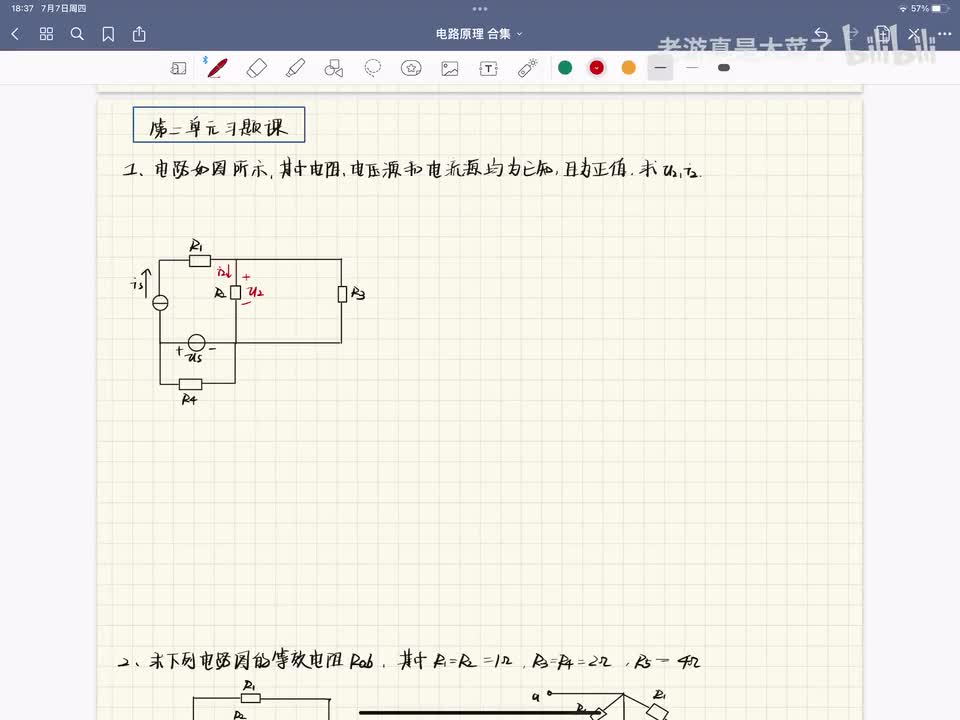Select the thickest stroke thickness
The image size is (960, 720).
pyautogui.click(x=724, y=67)
